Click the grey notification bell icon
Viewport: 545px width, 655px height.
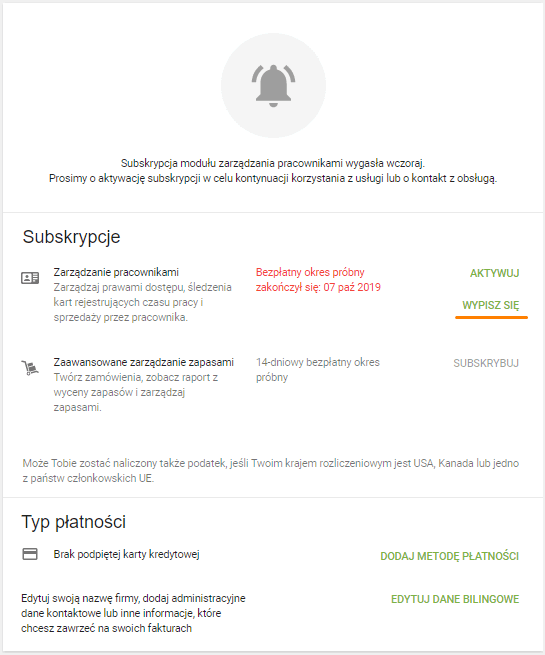click(x=274, y=86)
